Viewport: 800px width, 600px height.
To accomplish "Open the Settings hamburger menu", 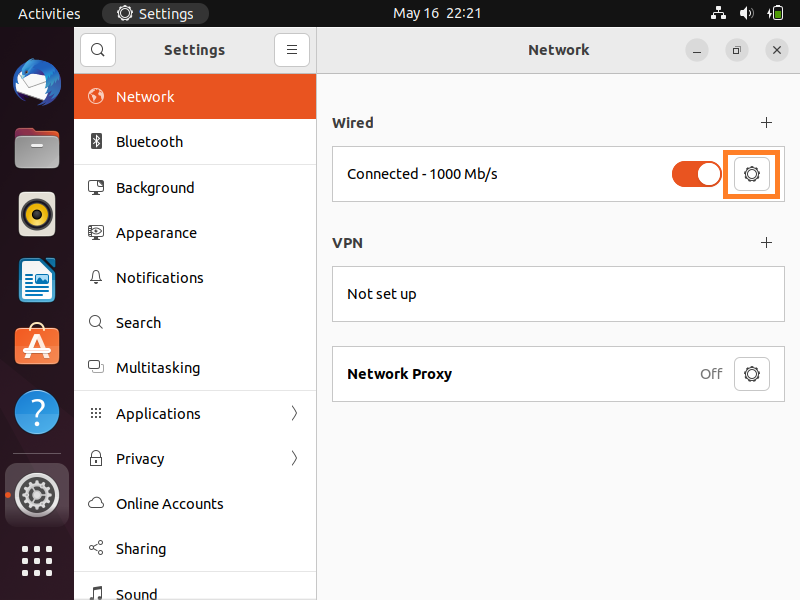I will [292, 50].
